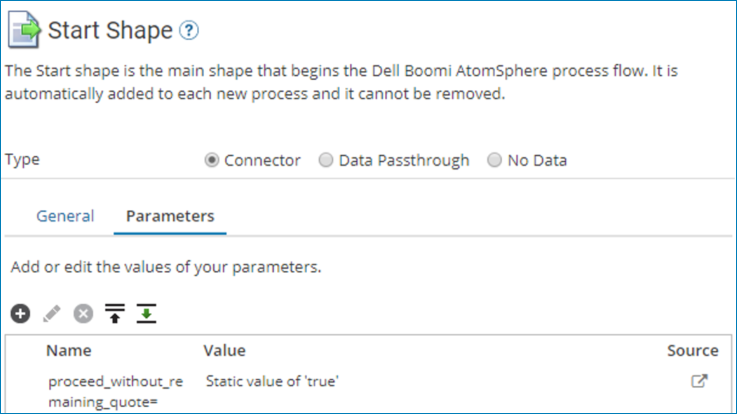Image resolution: width=737 pixels, height=414 pixels.
Task: Move parameter to top with black arrow icon
Action: tap(115, 314)
